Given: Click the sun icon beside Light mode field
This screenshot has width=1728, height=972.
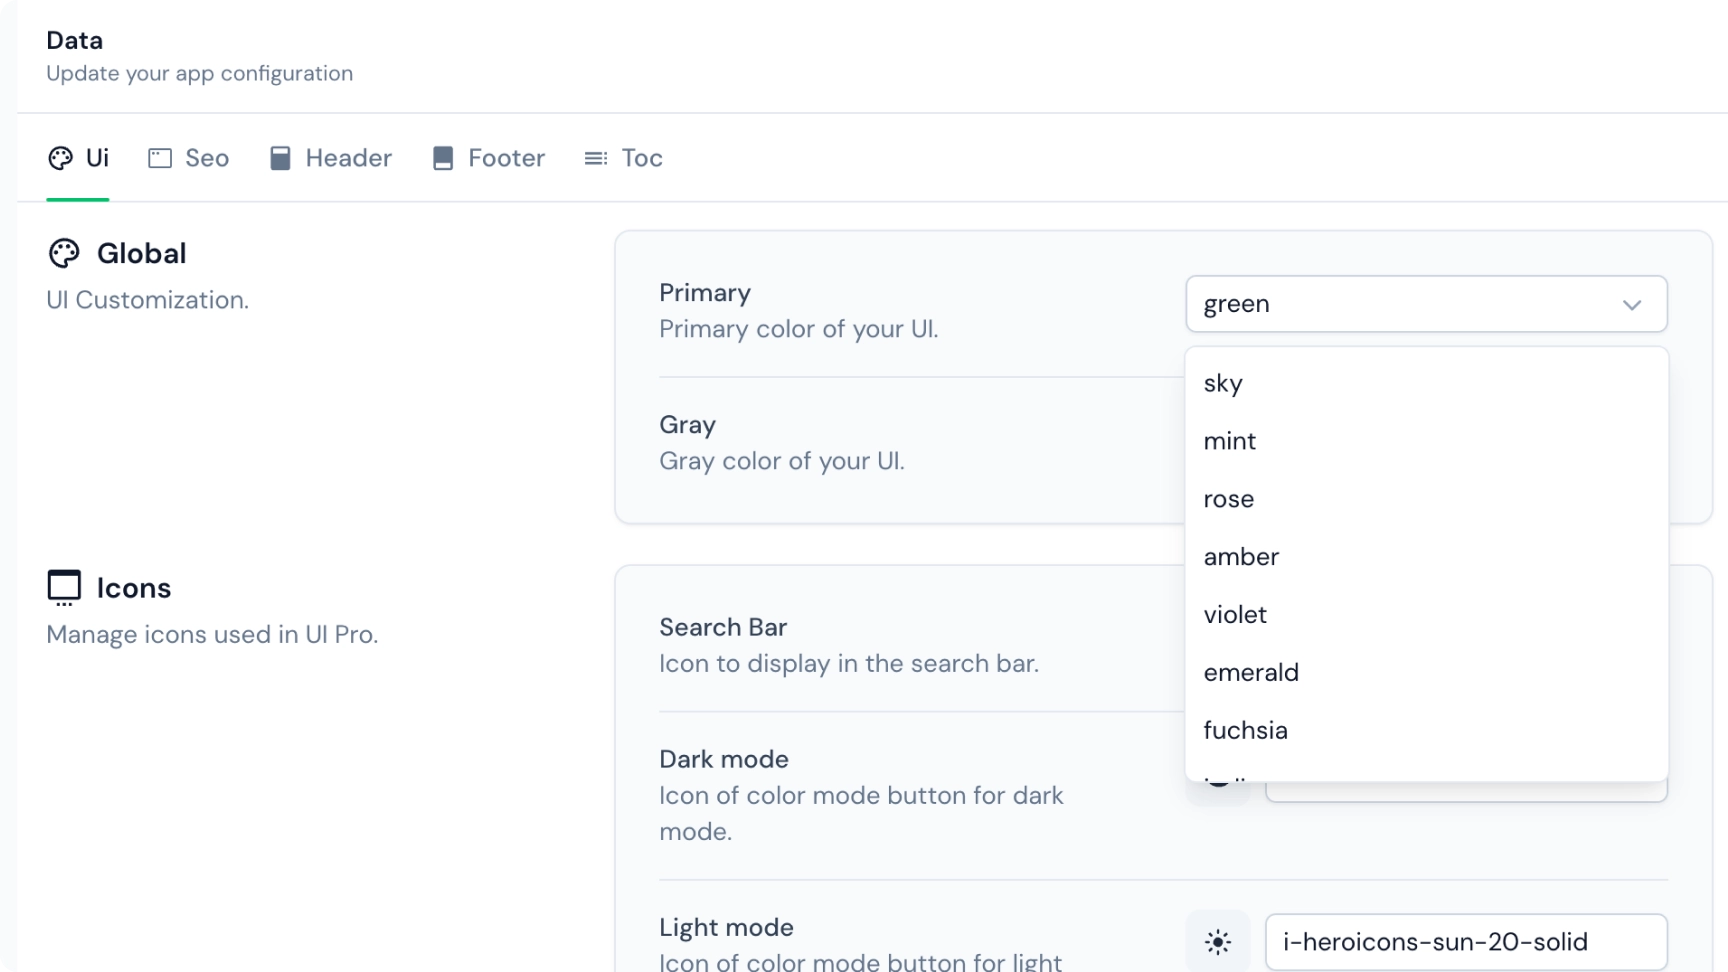Looking at the screenshot, I should (x=1216, y=941).
